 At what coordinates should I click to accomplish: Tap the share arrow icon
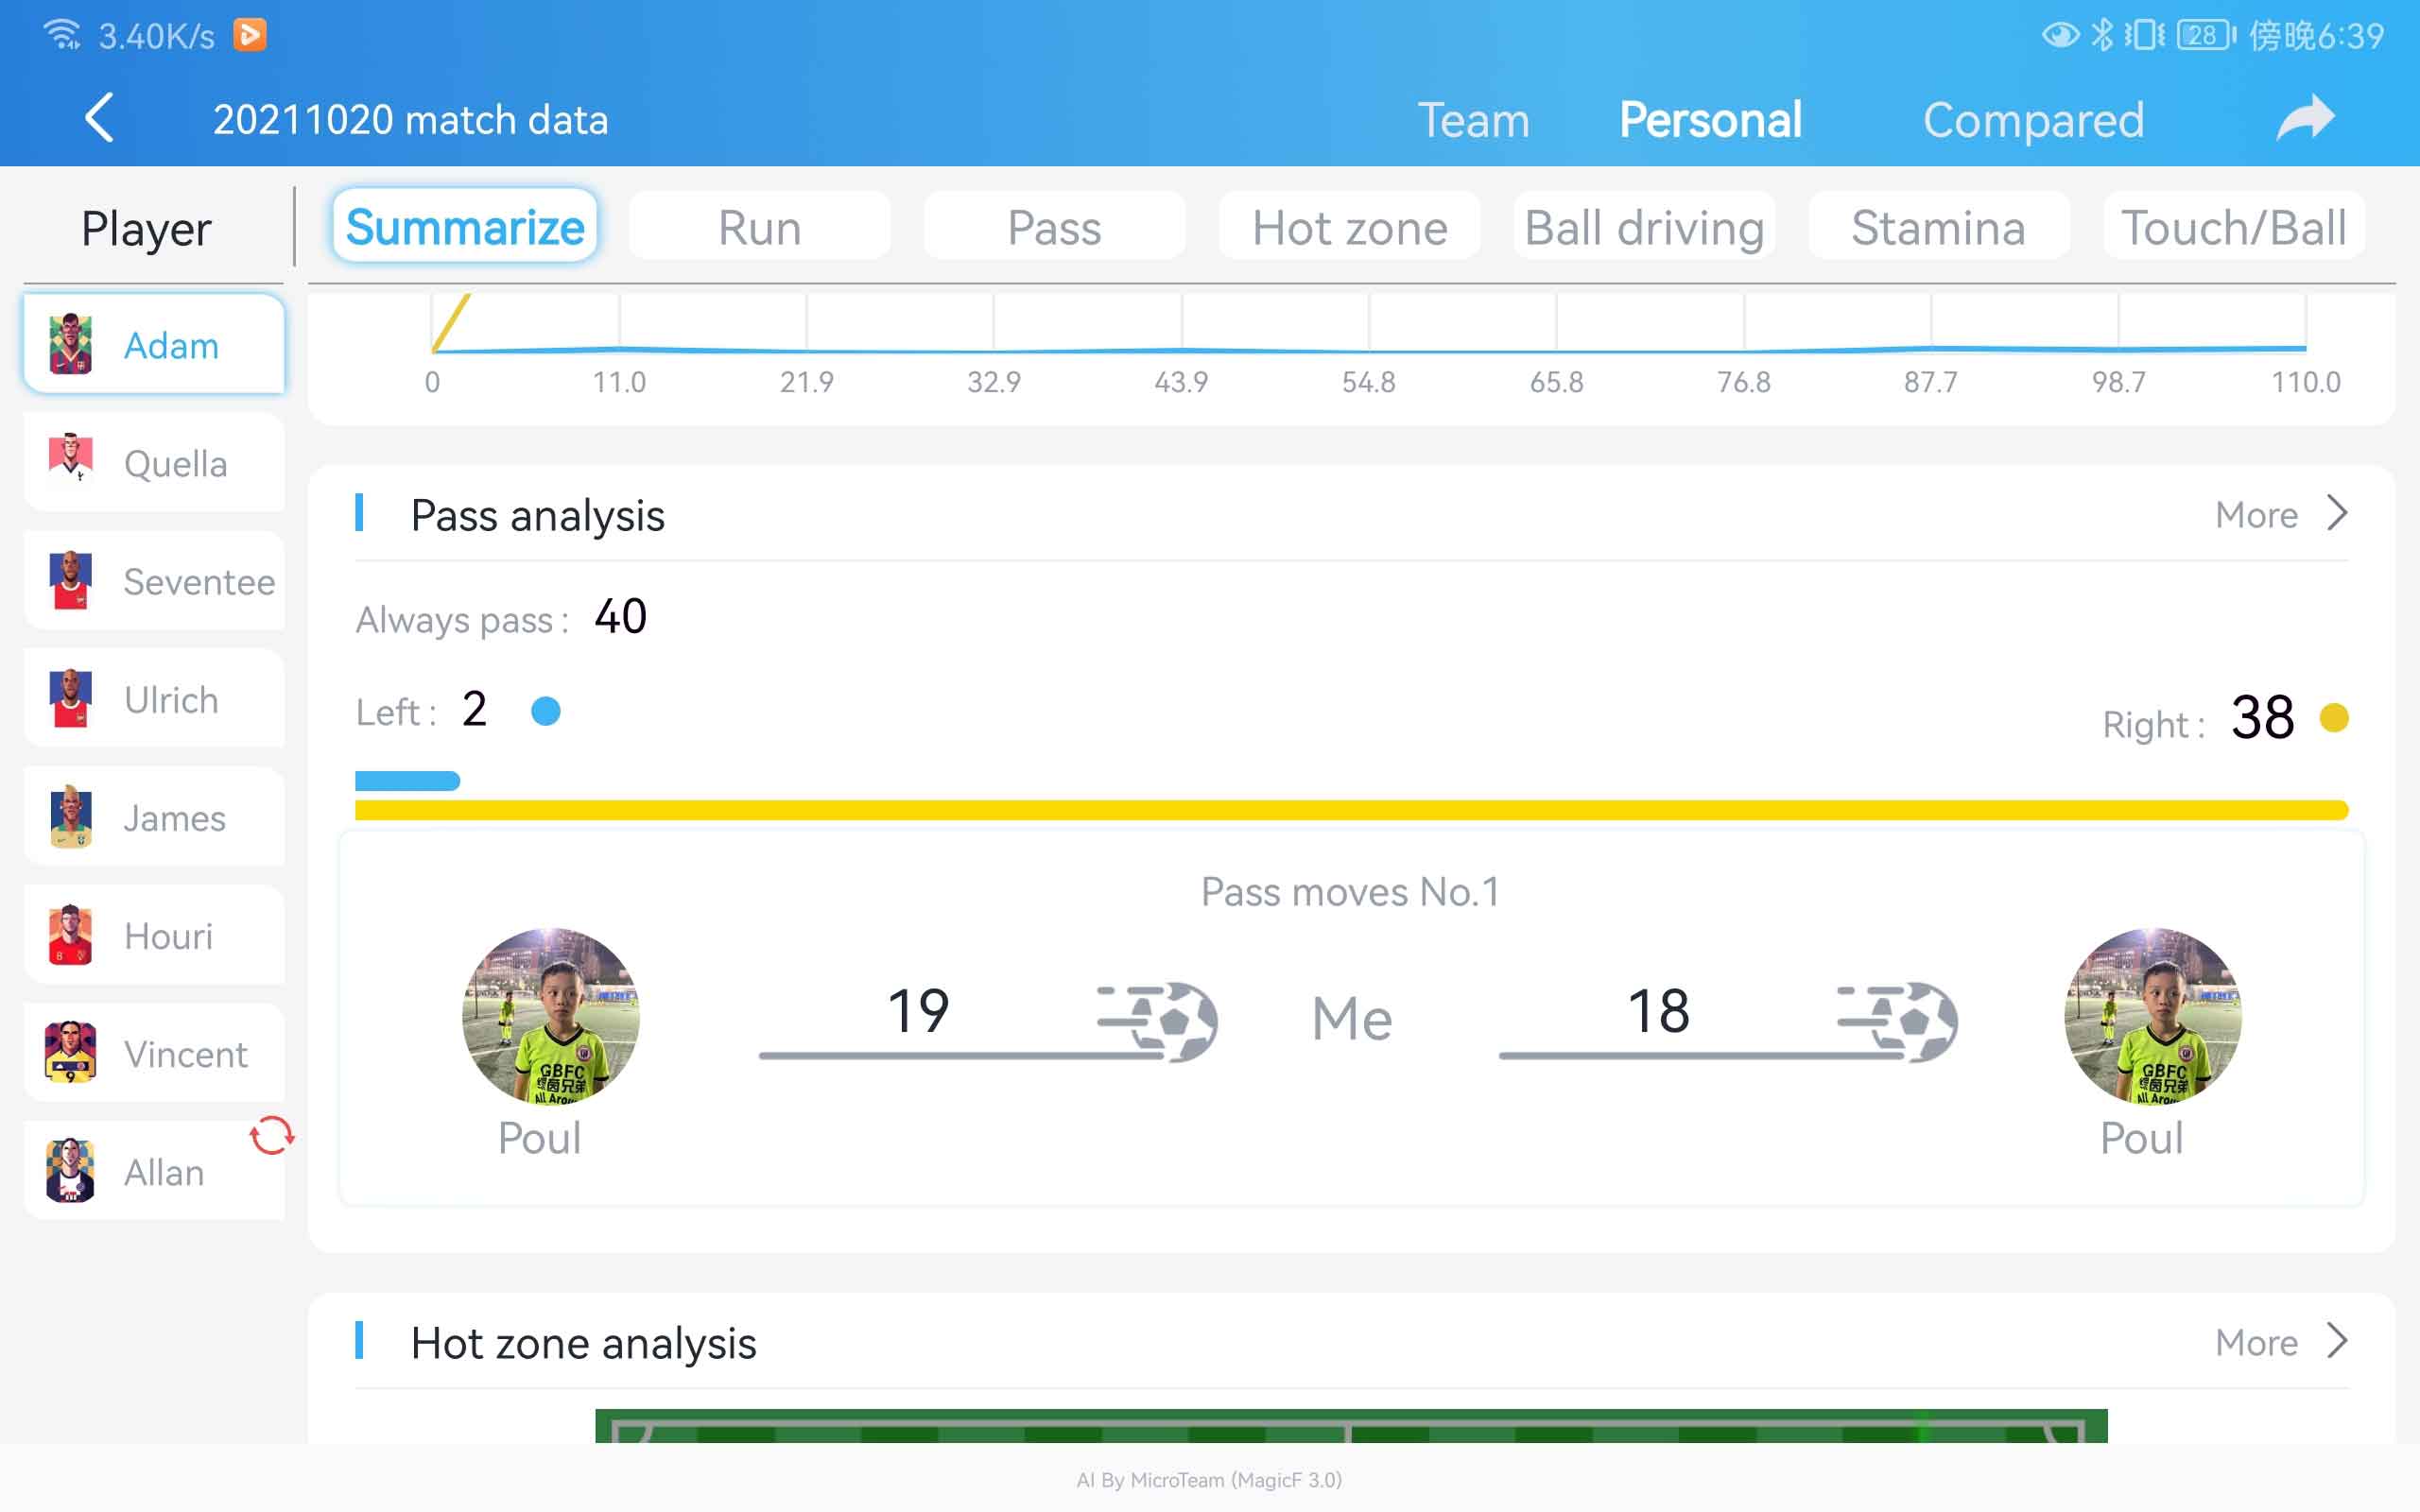point(2305,119)
